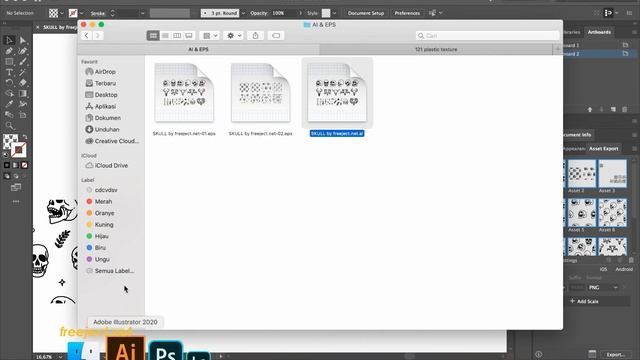This screenshot has width=640, height=360.
Task: Open PNG format dropdown in Asset Export
Action: click(603, 288)
